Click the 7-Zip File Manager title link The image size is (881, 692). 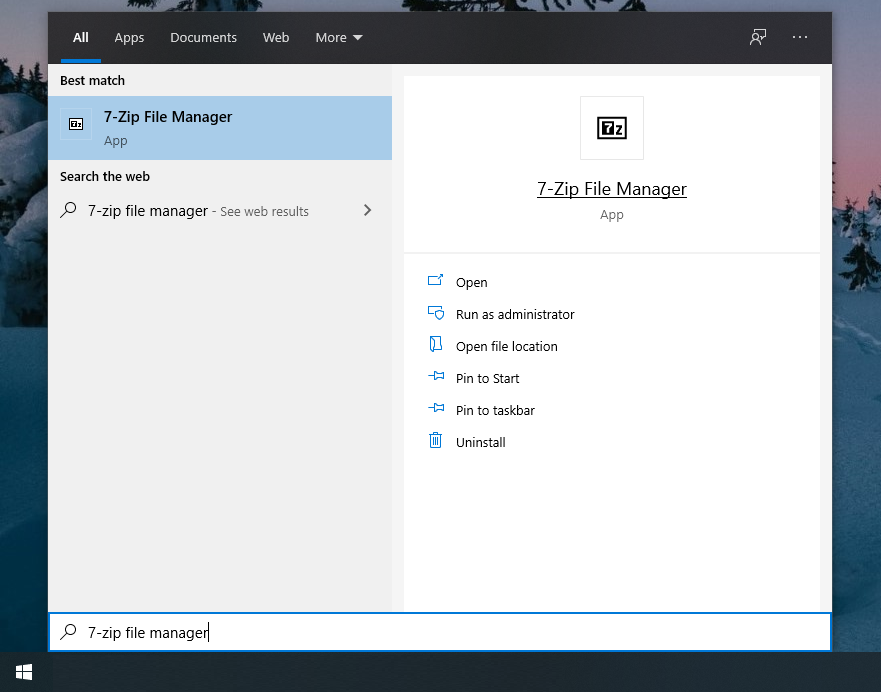pyautogui.click(x=611, y=189)
